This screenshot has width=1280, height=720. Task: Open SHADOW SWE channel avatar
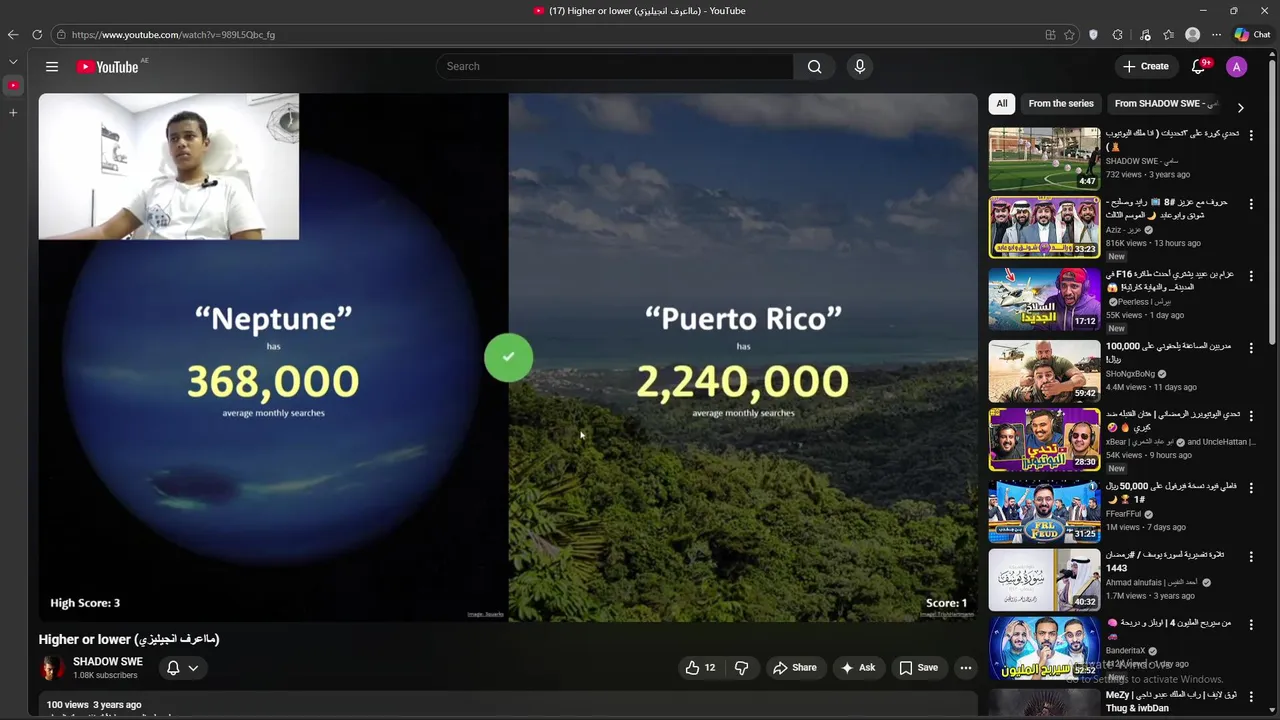(x=52, y=668)
